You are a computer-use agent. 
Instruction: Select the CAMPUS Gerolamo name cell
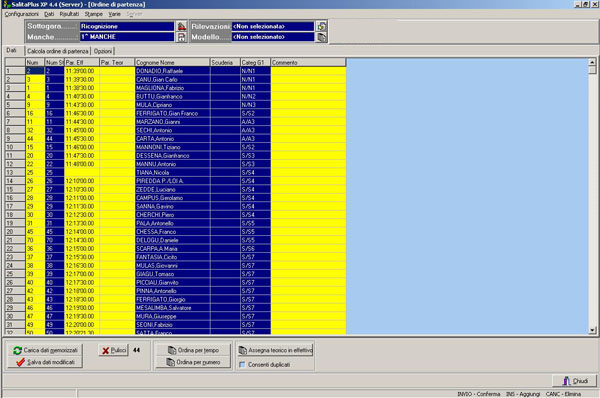(172, 198)
